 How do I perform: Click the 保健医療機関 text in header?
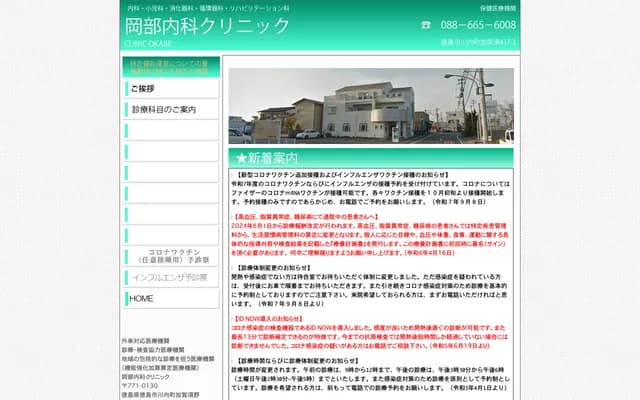[498, 8]
